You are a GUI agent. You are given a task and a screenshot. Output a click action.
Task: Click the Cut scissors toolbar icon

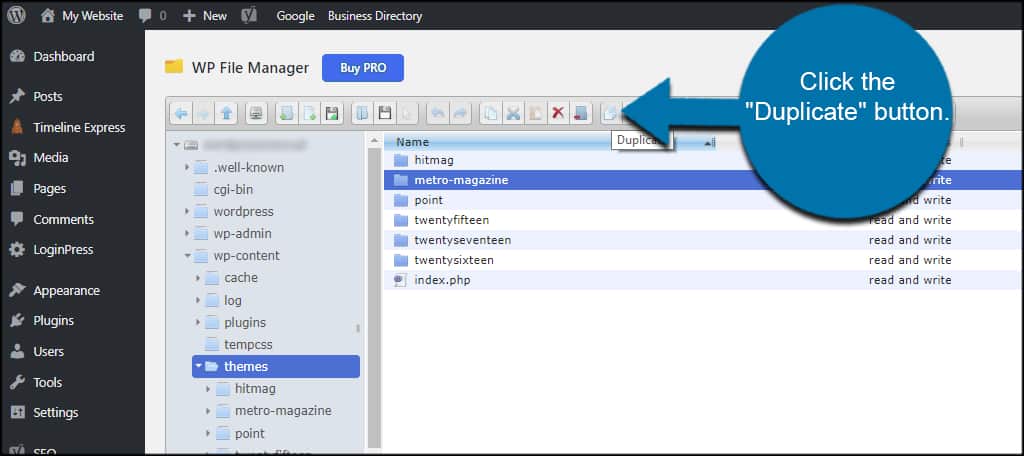pos(513,113)
